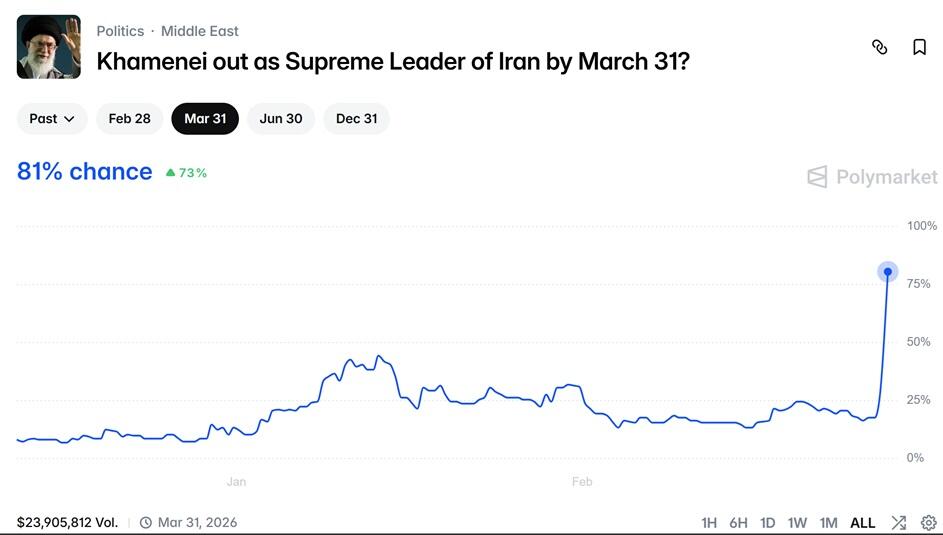Set chart range to 1D
The width and height of the screenshot is (943, 535).
pyautogui.click(x=768, y=522)
